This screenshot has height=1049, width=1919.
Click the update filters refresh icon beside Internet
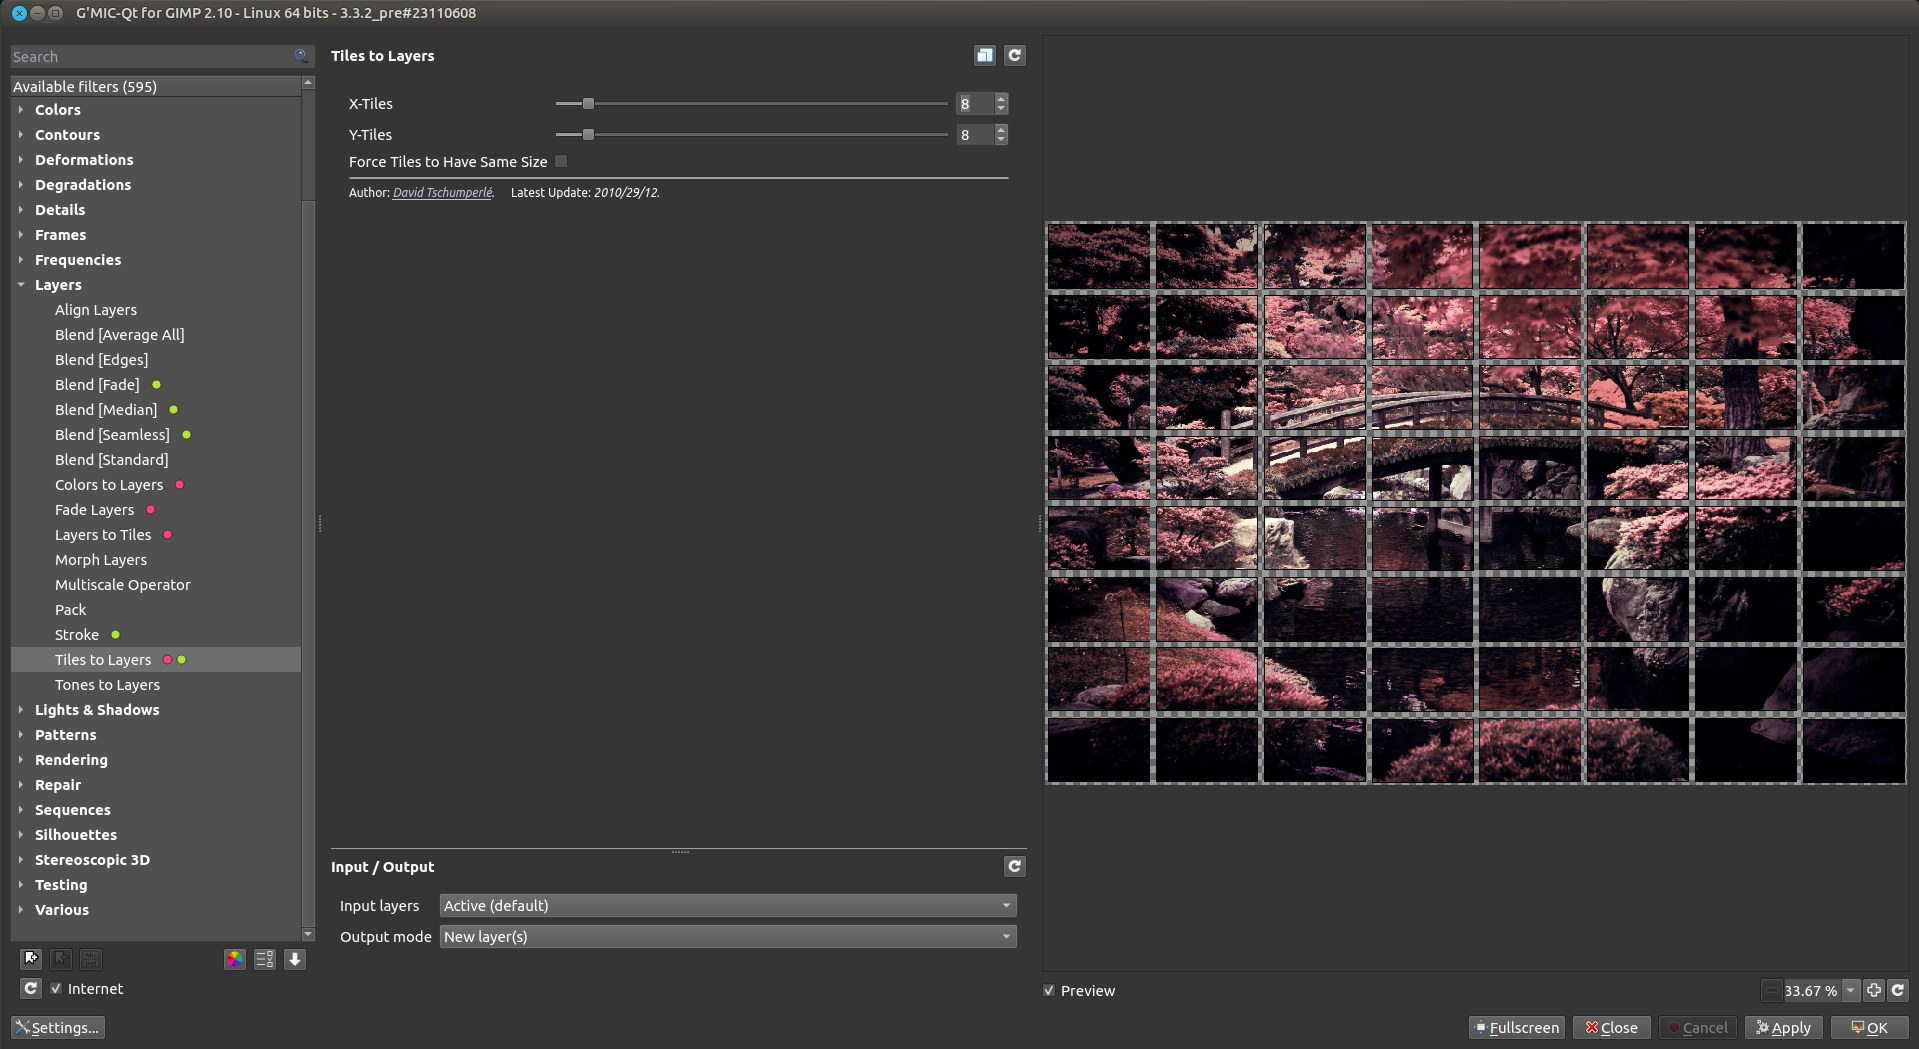[31, 988]
